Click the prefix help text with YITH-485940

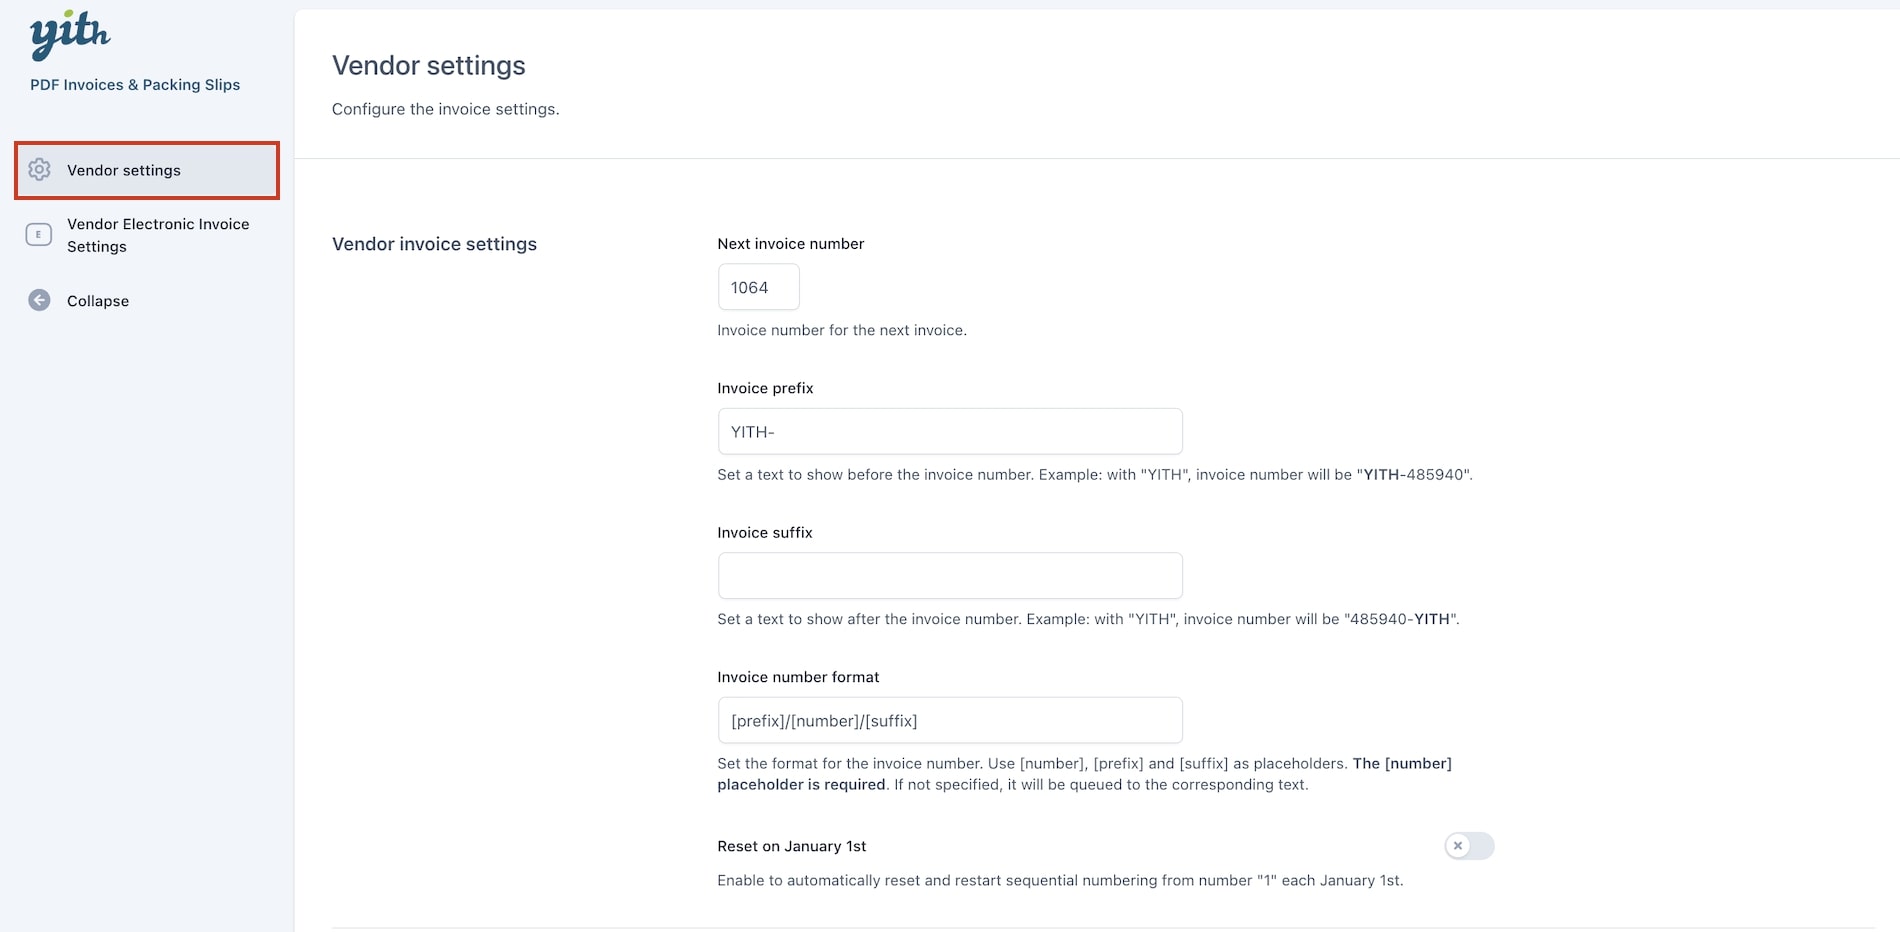pyautogui.click(x=1095, y=475)
